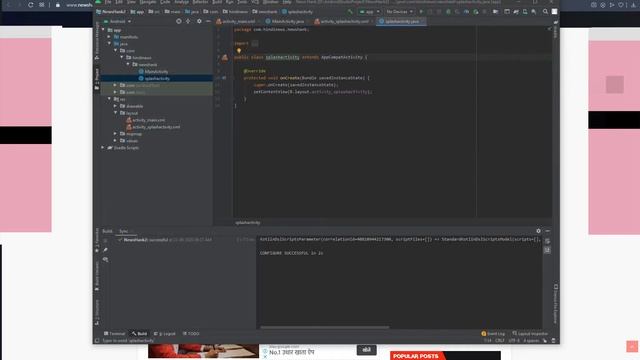Open Device File Explorer side tab

[556, 304]
